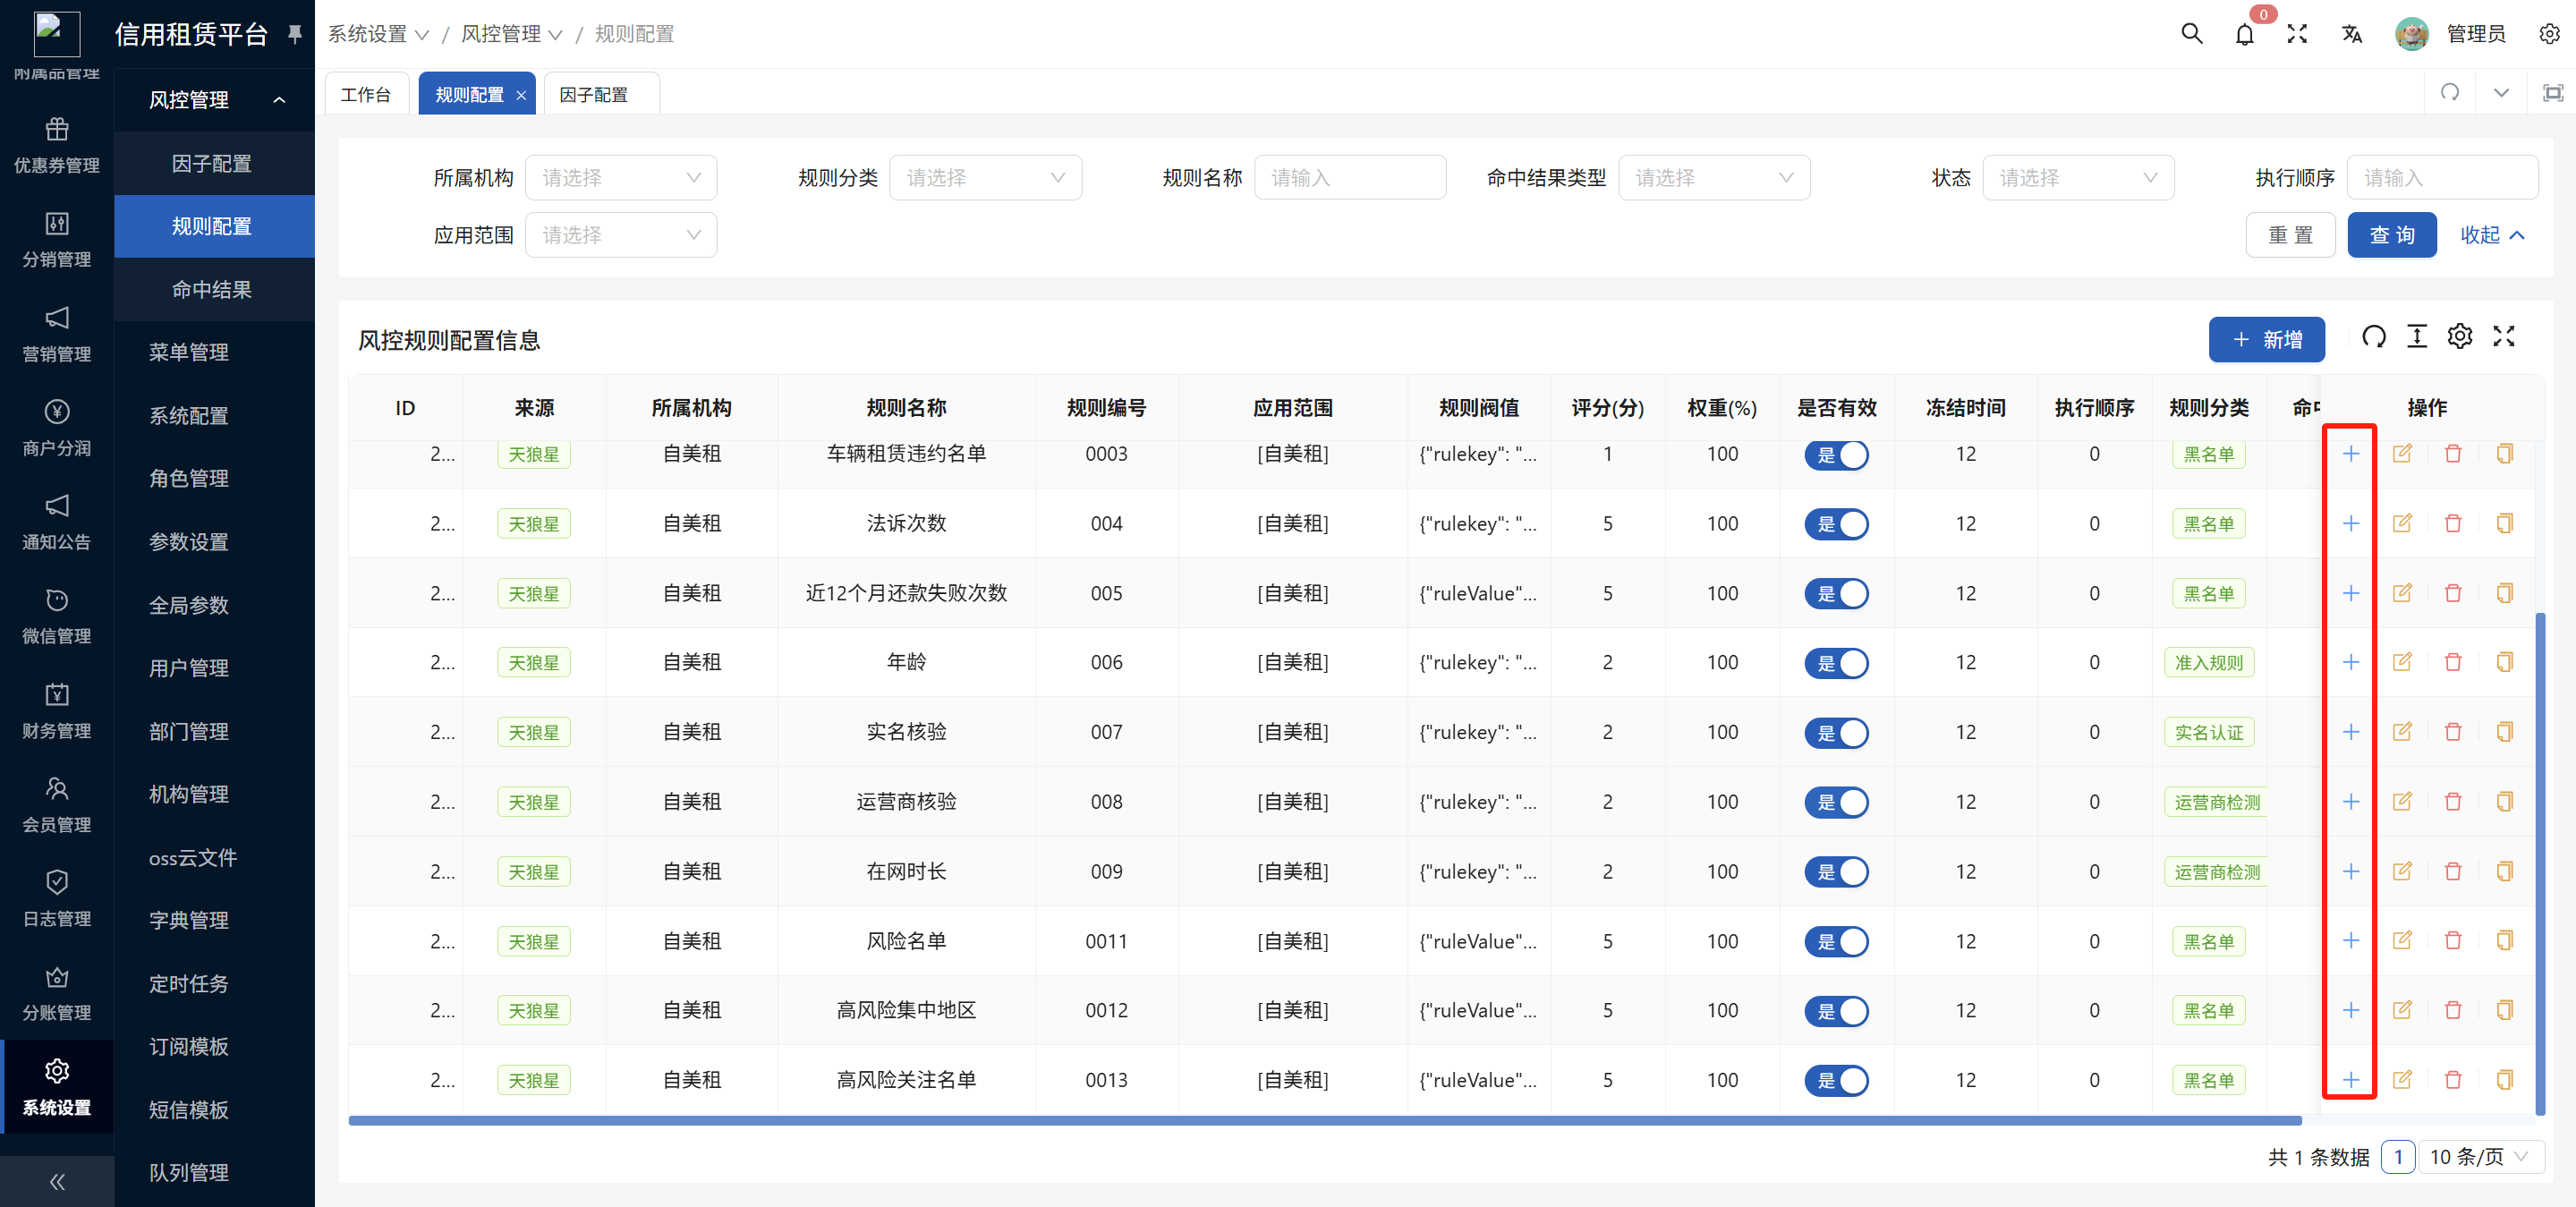Viewport: 2576px width, 1207px height.
Task: Open the 应用范围 dropdown filter
Action: tap(621, 234)
